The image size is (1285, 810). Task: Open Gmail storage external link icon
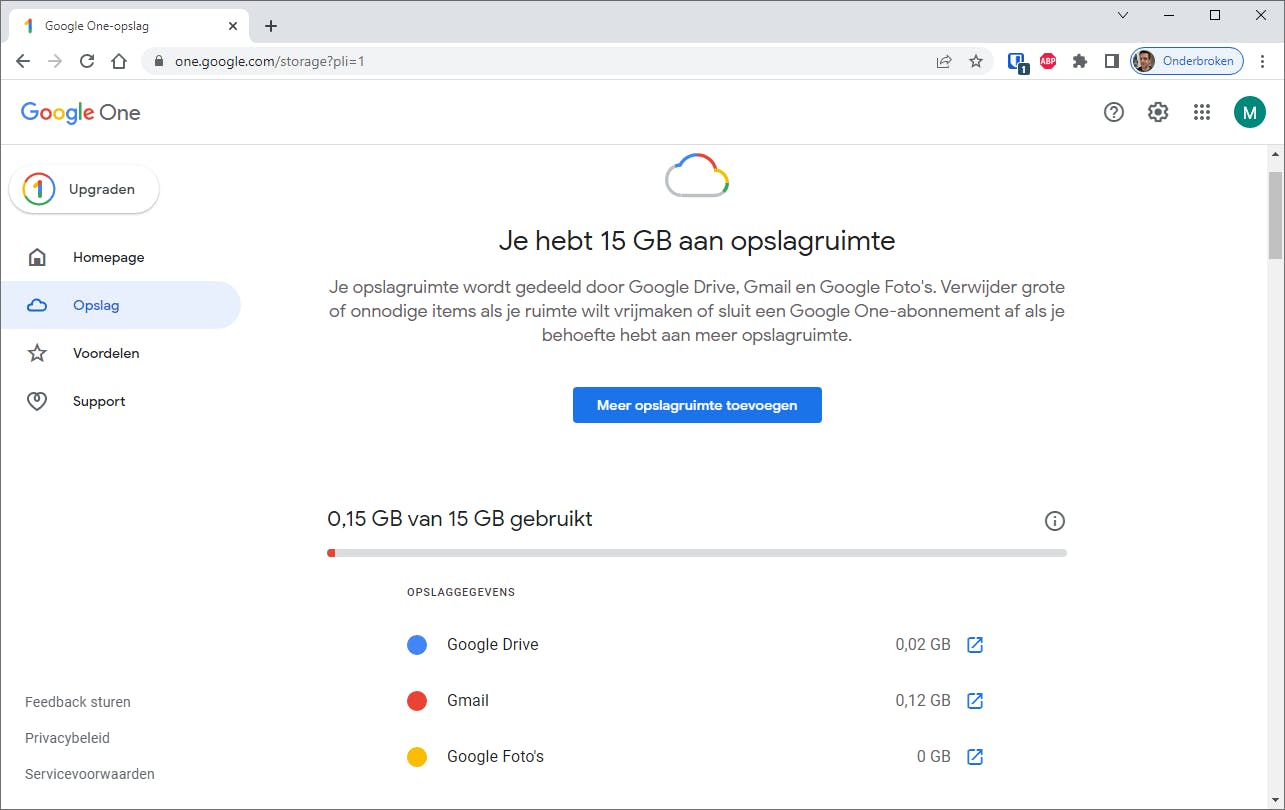[x=975, y=701]
